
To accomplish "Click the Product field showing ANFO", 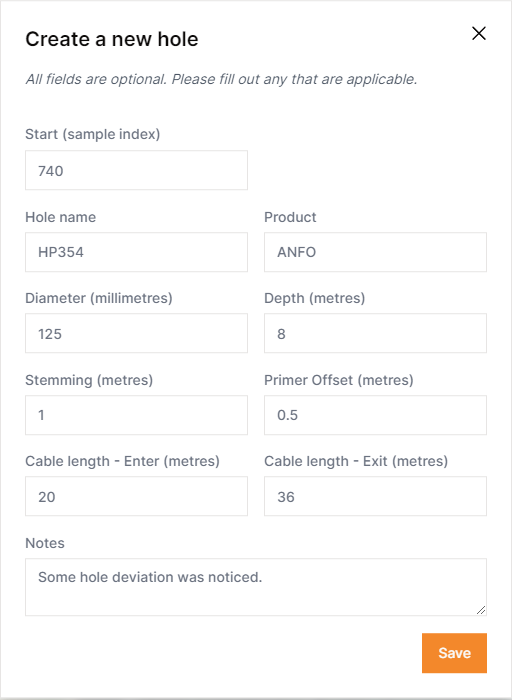I will (x=375, y=252).
